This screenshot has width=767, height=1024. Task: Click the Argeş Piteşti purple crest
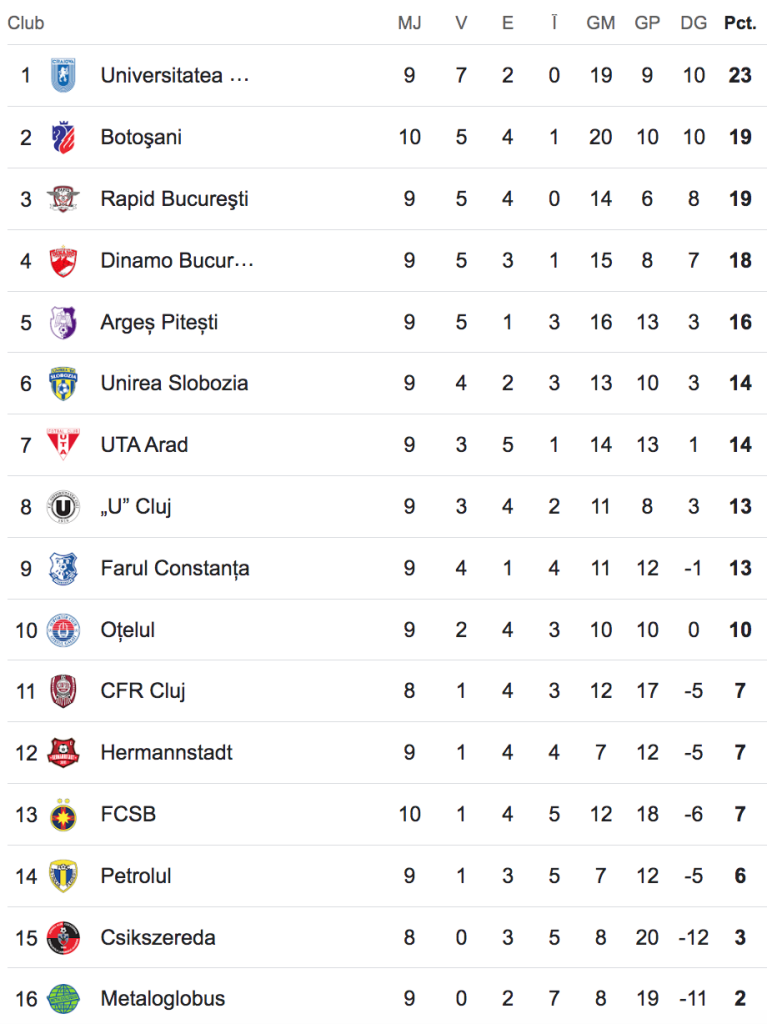point(63,322)
